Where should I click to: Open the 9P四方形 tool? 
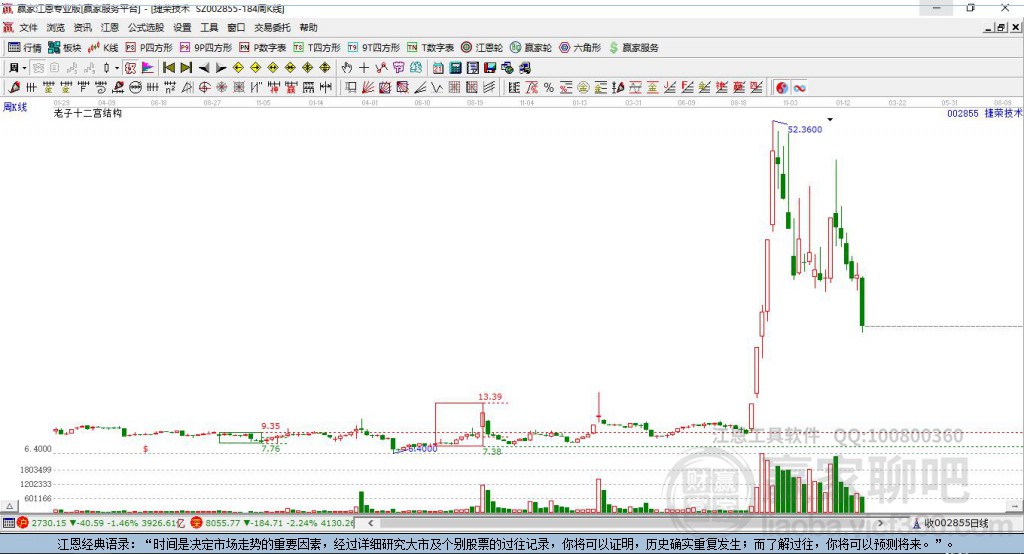point(206,48)
